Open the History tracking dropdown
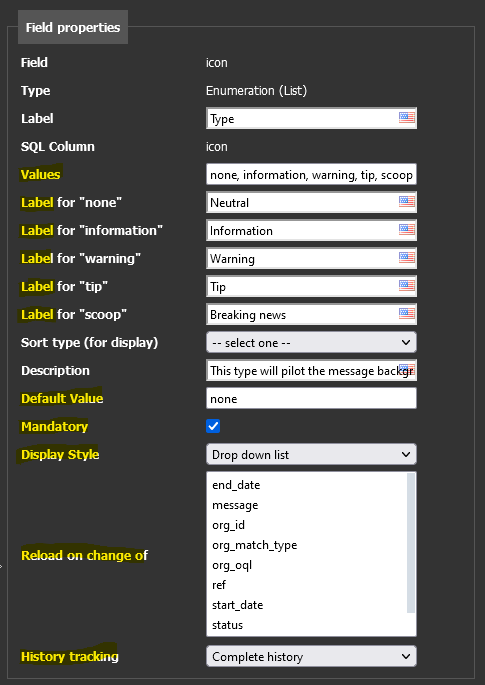Image resolution: width=485 pixels, height=685 pixels. point(311,656)
